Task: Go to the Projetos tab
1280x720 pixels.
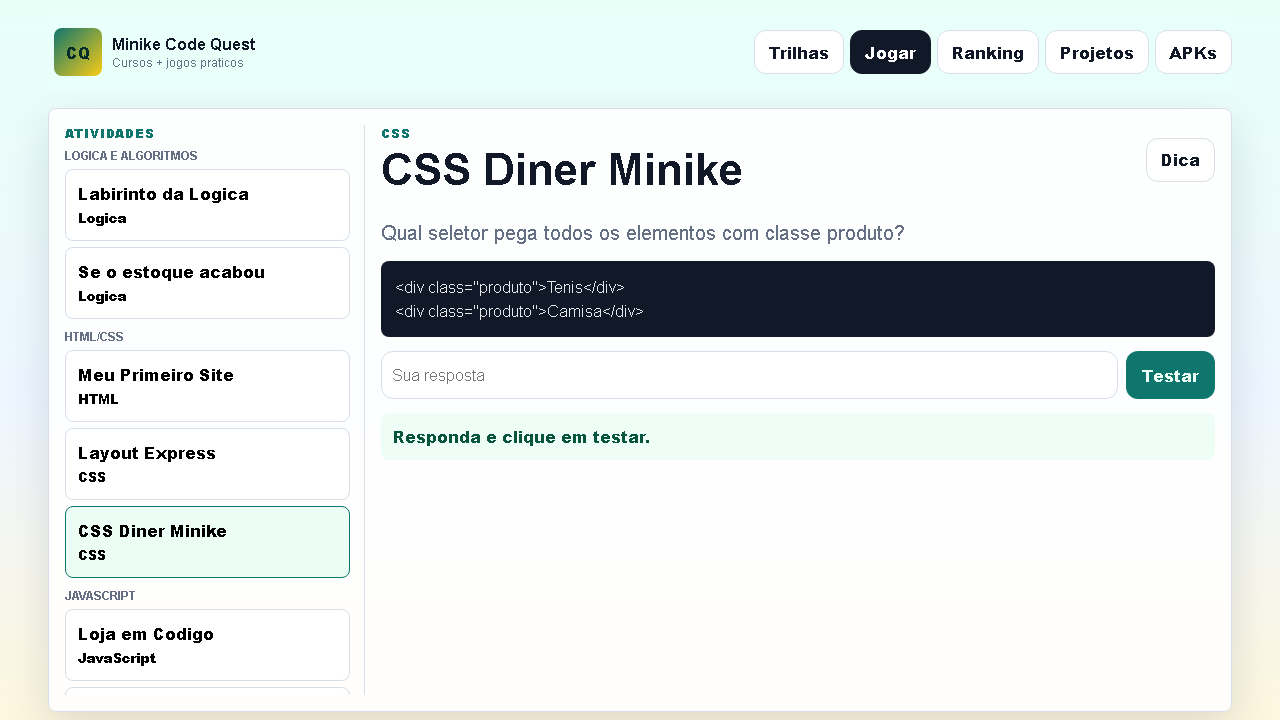Action: (x=1097, y=52)
